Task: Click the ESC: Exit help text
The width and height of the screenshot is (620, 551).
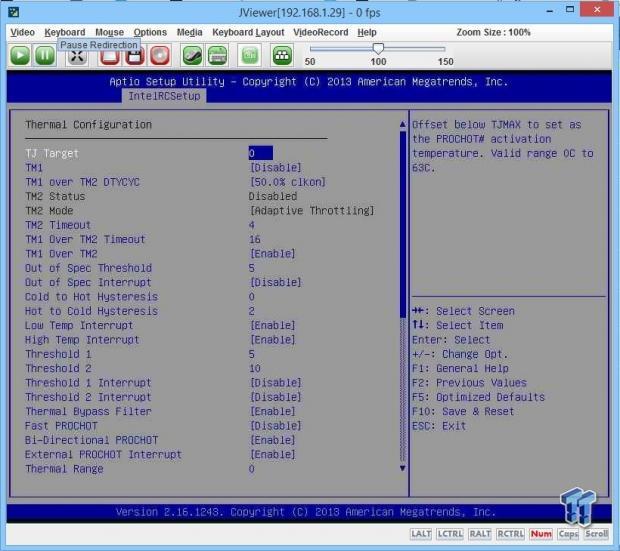Action: (x=439, y=426)
